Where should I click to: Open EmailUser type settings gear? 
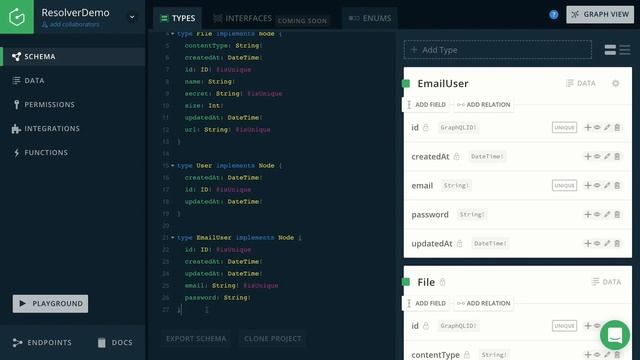(x=616, y=83)
